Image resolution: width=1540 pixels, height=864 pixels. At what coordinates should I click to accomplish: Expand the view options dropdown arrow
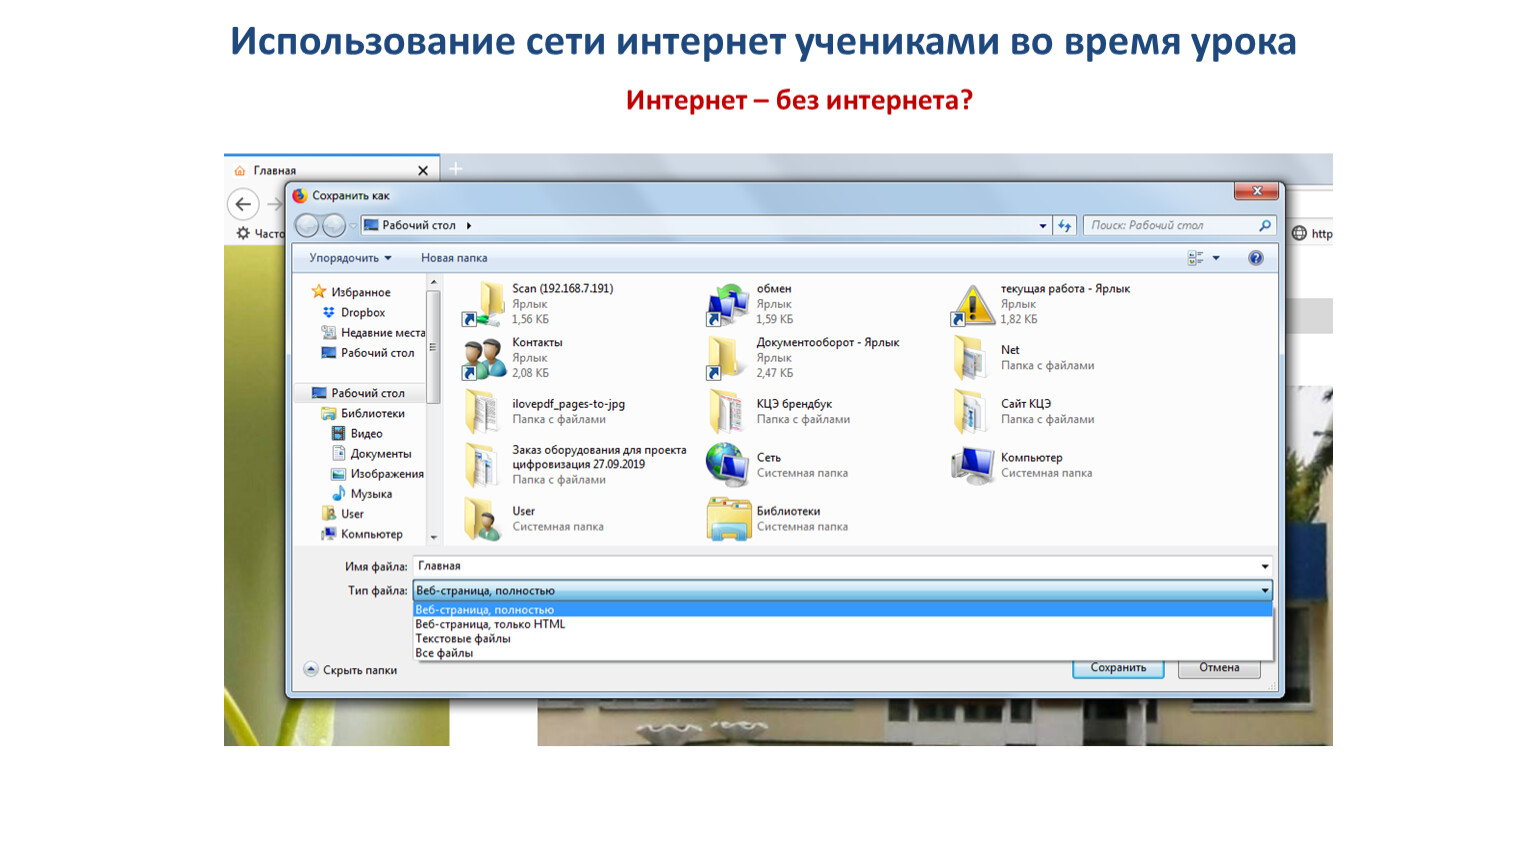click(x=1216, y=258)
